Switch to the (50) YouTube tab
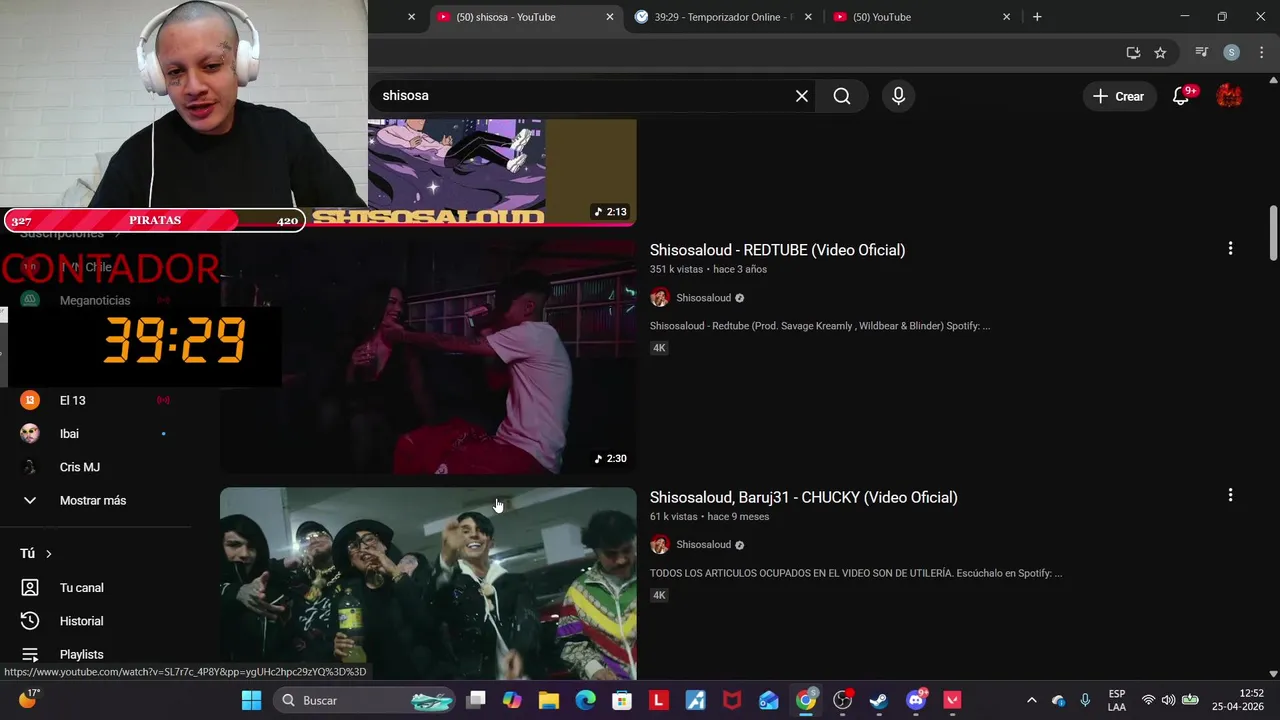Screen dimensions: 1280x720 (922, 17)
